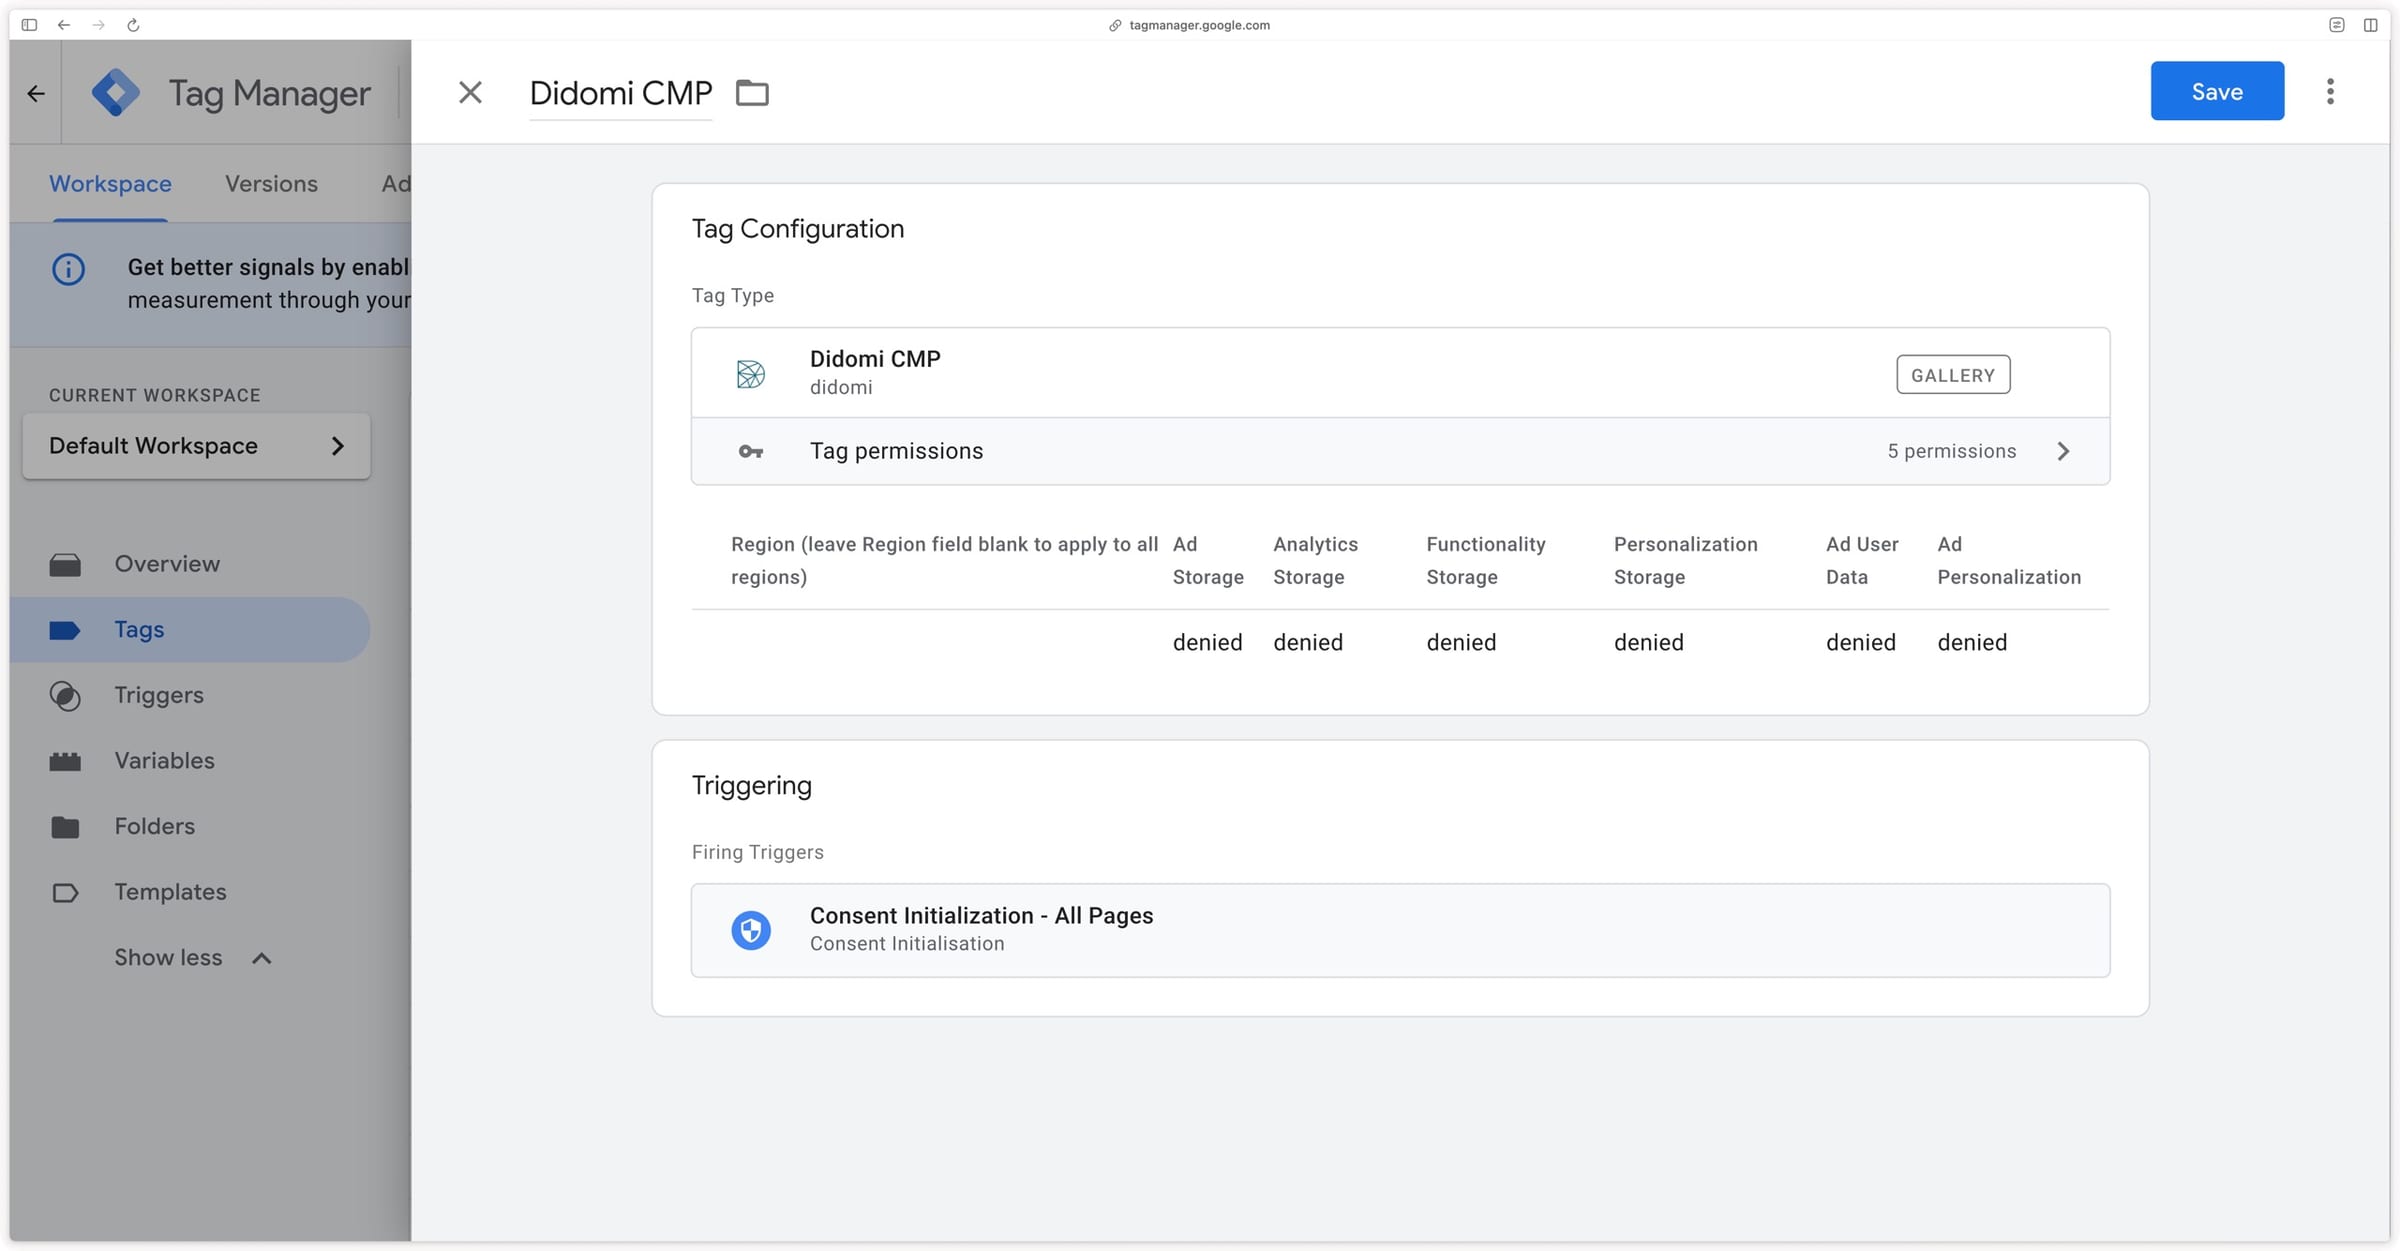Reload the page with browser refresh icon

tap(133, 25)
